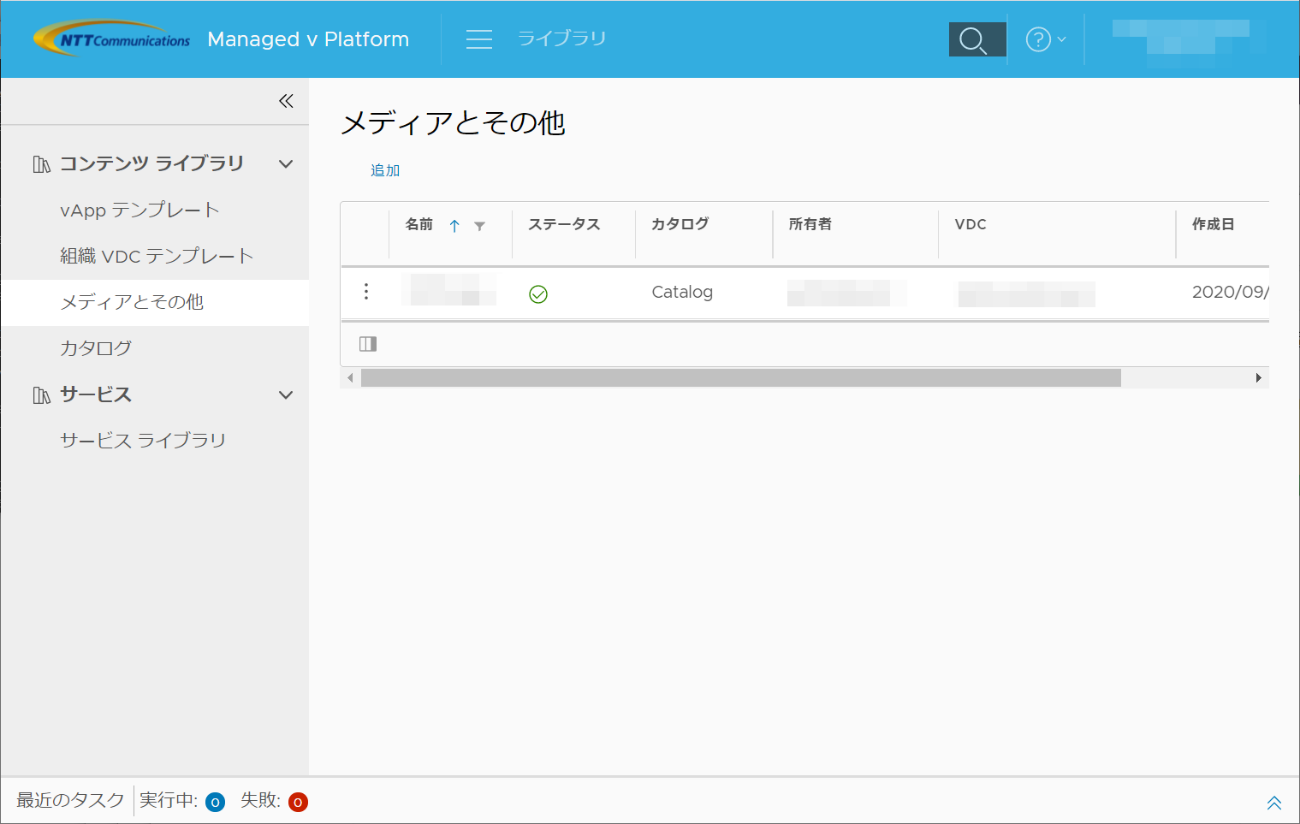
Task: Click the 追加 link
Action: point(385,170)
